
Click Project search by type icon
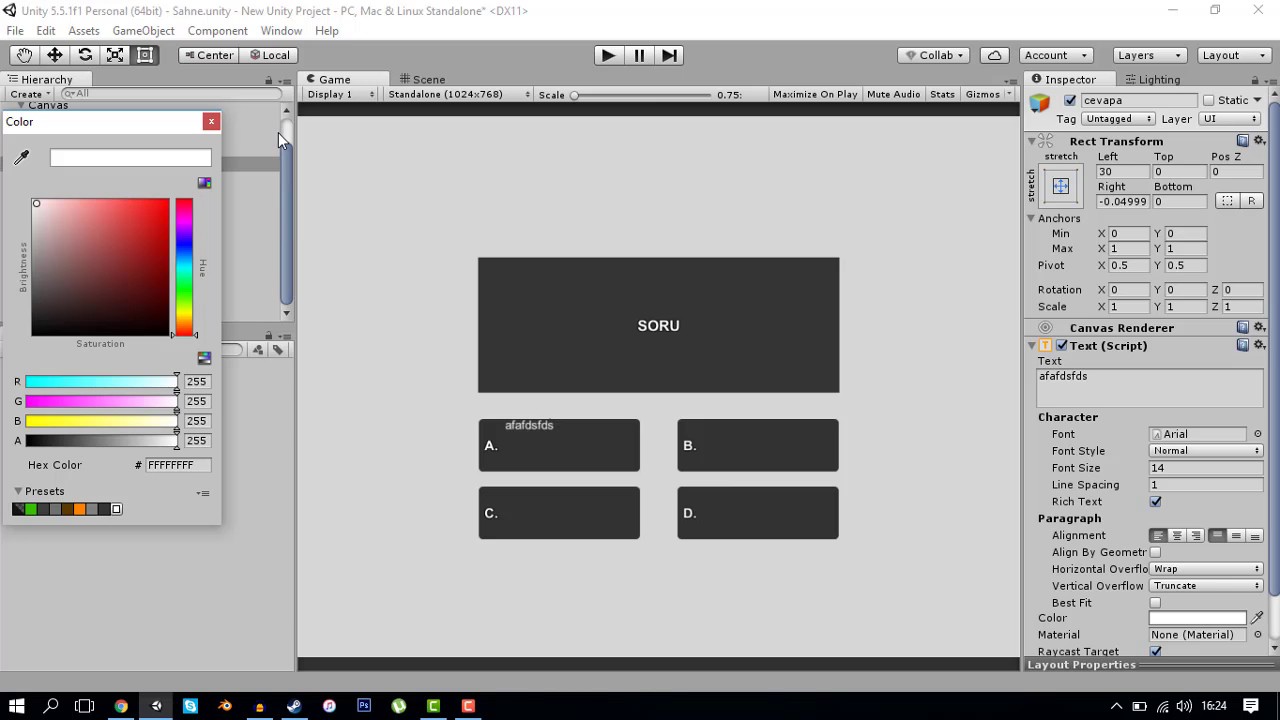258,349
